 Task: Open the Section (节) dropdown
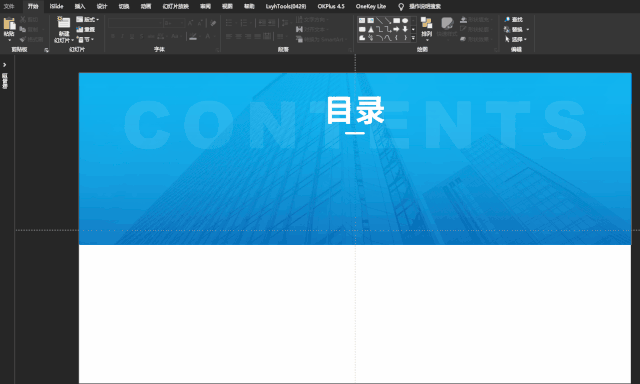point(85,39)
